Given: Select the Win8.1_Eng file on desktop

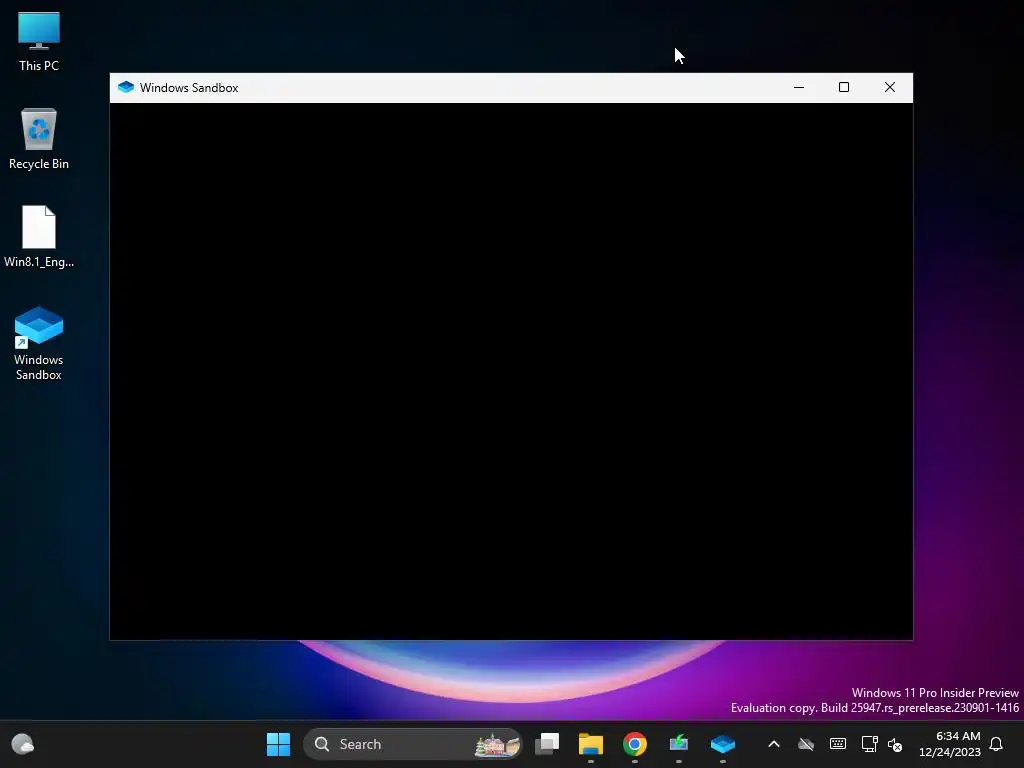Looking at the screenshot, I should [x=39, y=236].
